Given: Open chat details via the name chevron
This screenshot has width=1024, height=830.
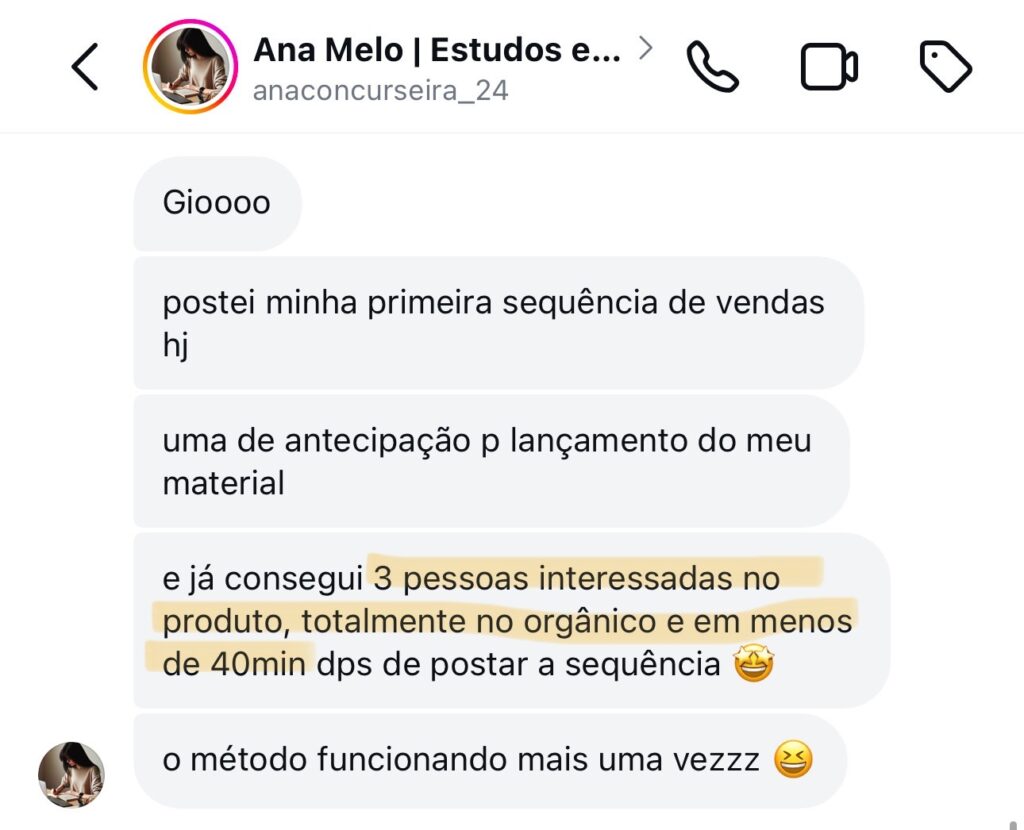Looking at the screenshot, I should (x=646, y=47).
